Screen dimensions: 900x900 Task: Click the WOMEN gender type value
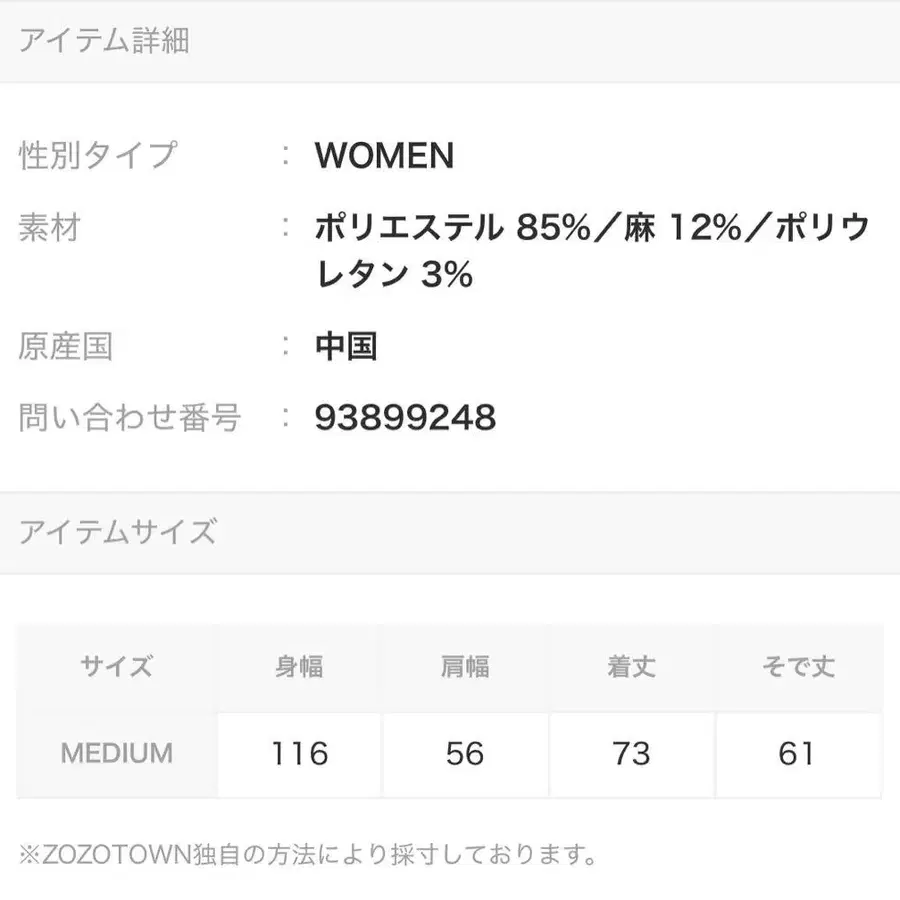pyautogui.click(x=384, y=155)
